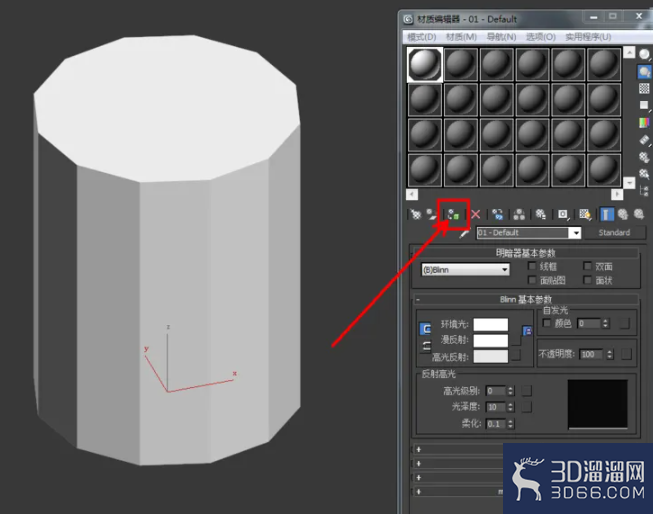Enable the 面贴图 face map checkbox
The width and height of the screenshot is (653, 514).
pos(532,279)
